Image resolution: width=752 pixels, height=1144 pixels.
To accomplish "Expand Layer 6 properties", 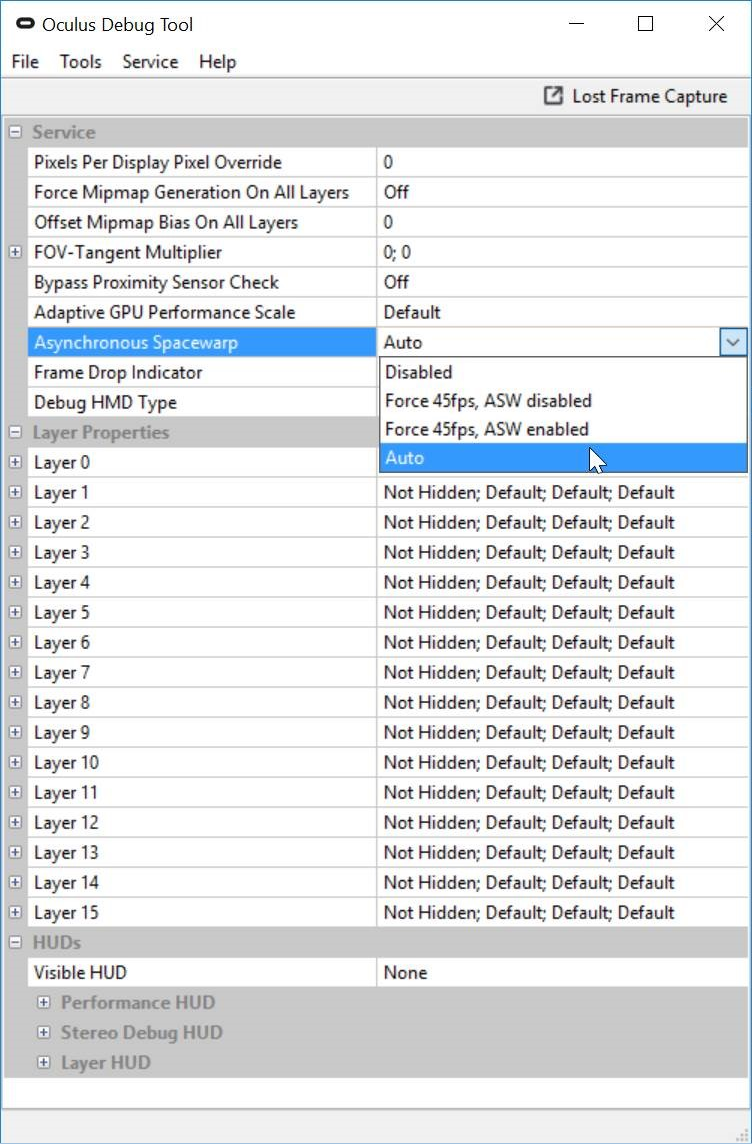I will click(15, 642).
